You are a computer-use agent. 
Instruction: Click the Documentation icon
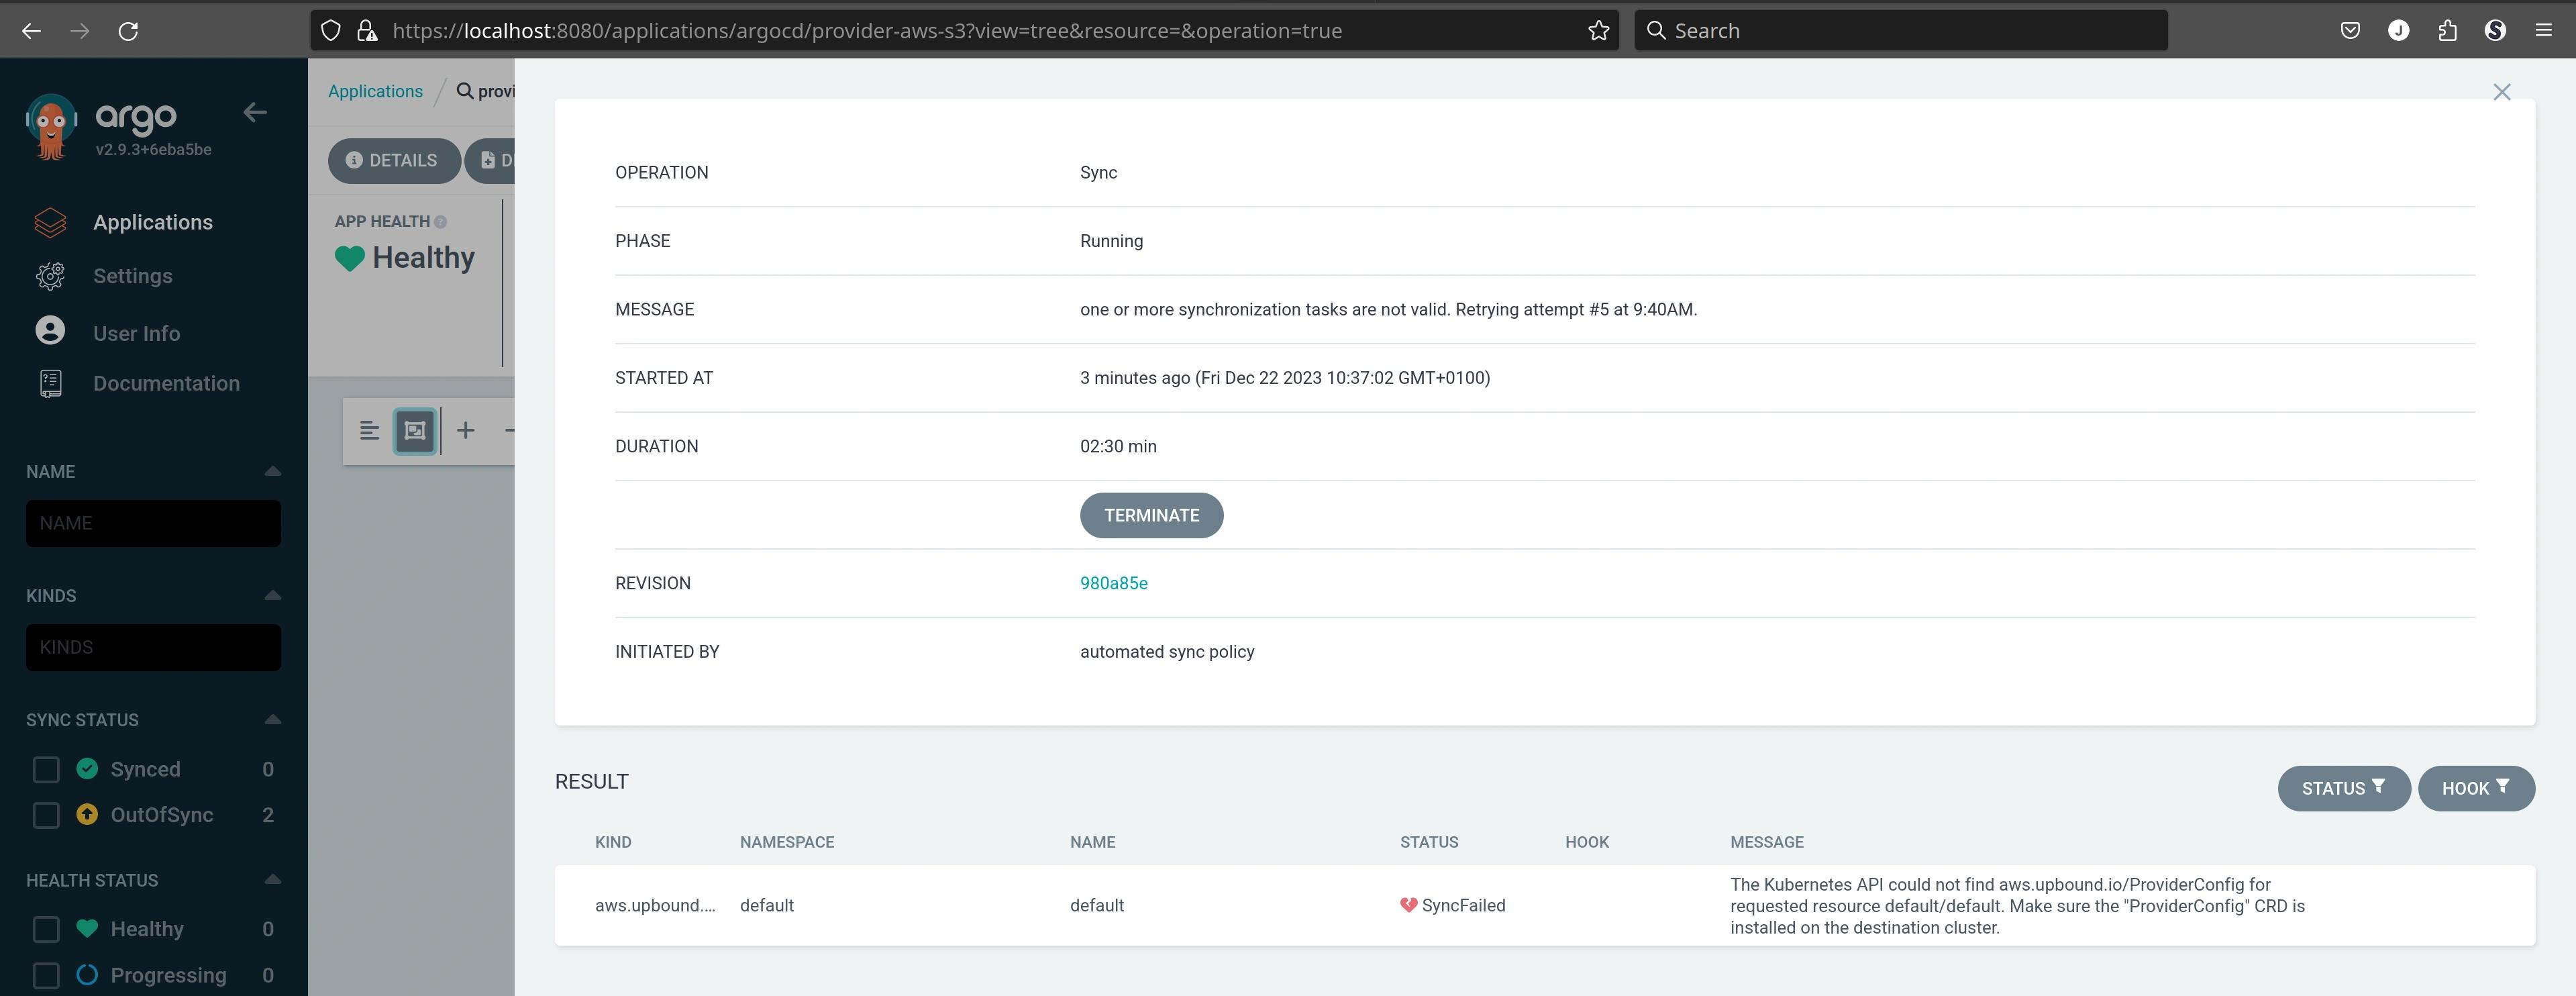tap(49, 383)
